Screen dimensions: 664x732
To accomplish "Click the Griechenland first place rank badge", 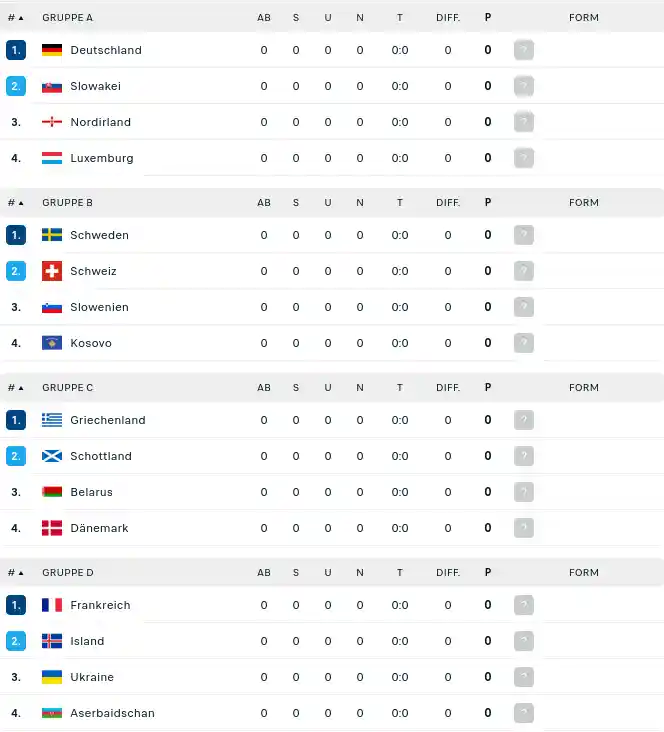I will pos(16,420).
